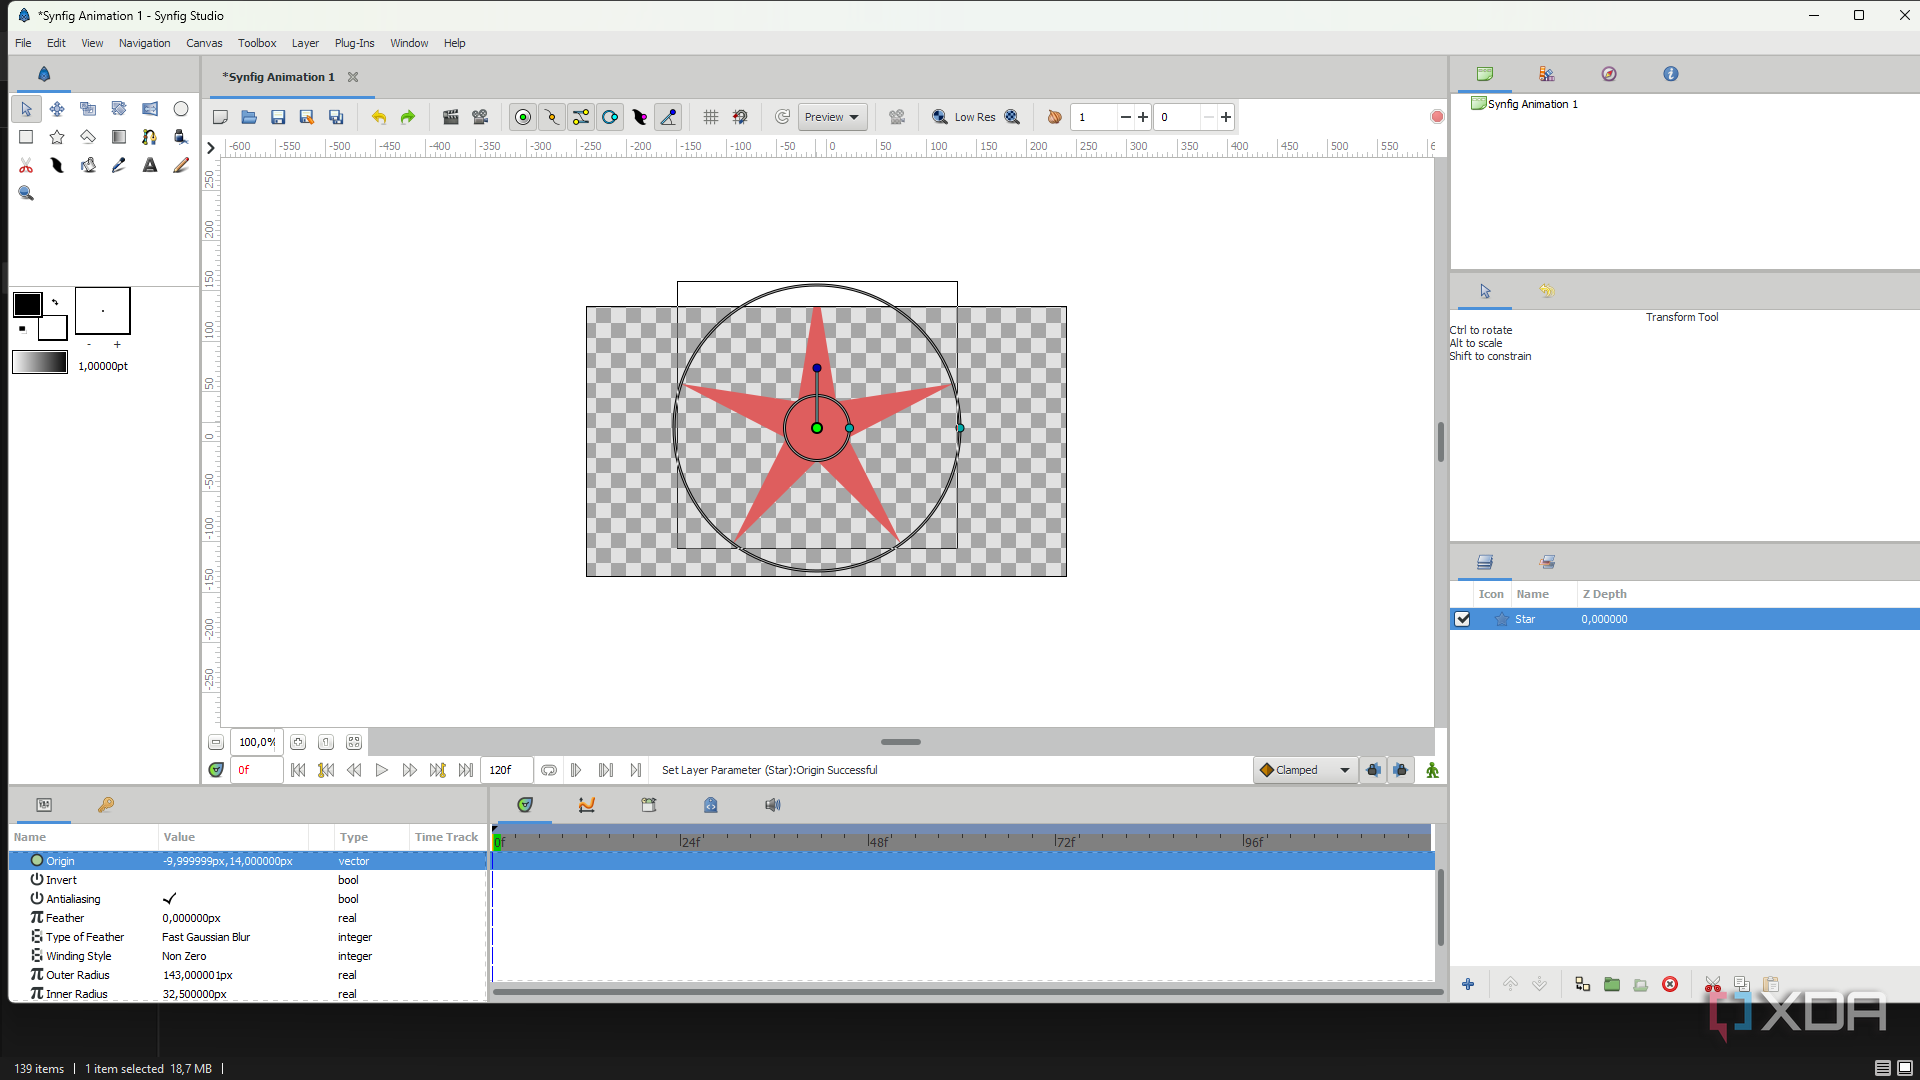The width and height of the screenshot is (1920, 1080).
Task: Click the black outline color swatch
Action: [x=27, y=304]
